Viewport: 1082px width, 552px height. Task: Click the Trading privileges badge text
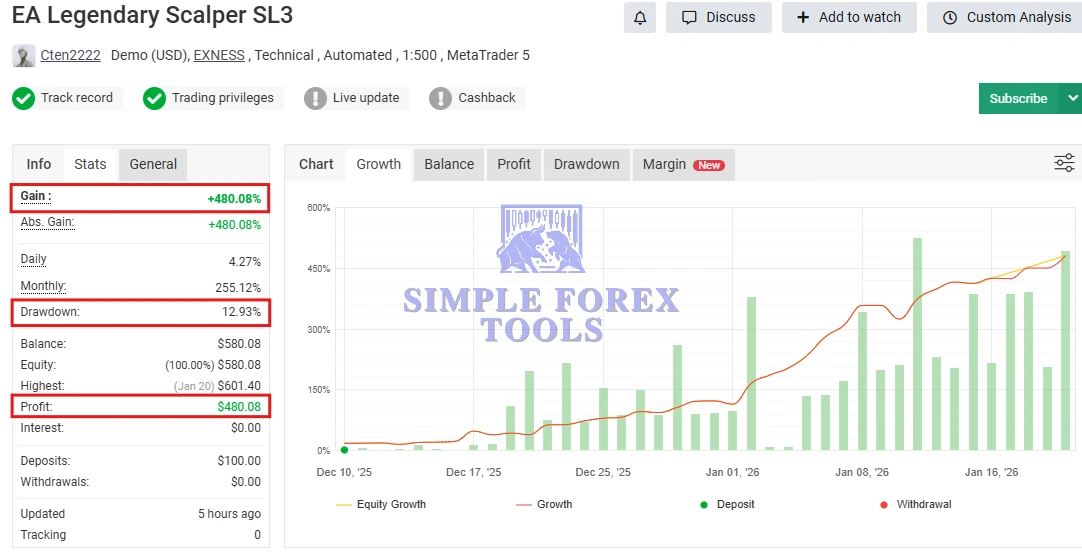click(x=223, y=98)
